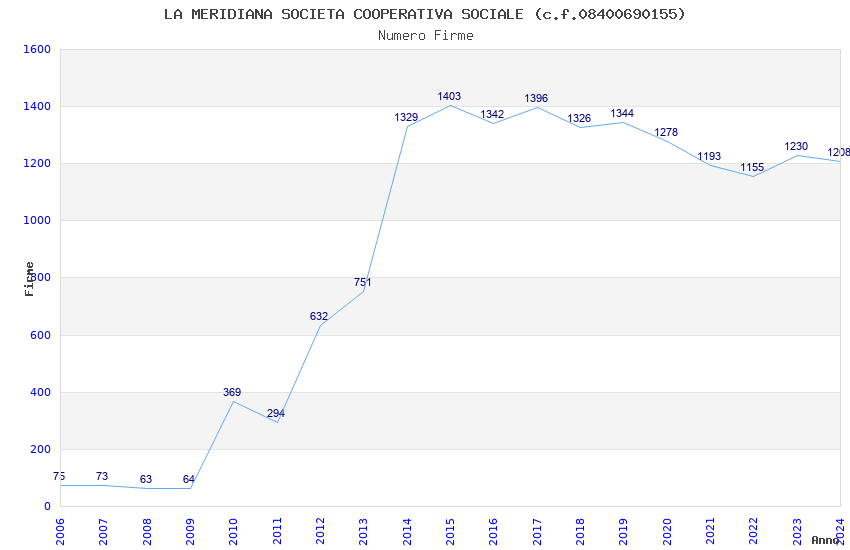Click the year 2010 on the x-axis
The image size is (850, 550).
(234, 532)
